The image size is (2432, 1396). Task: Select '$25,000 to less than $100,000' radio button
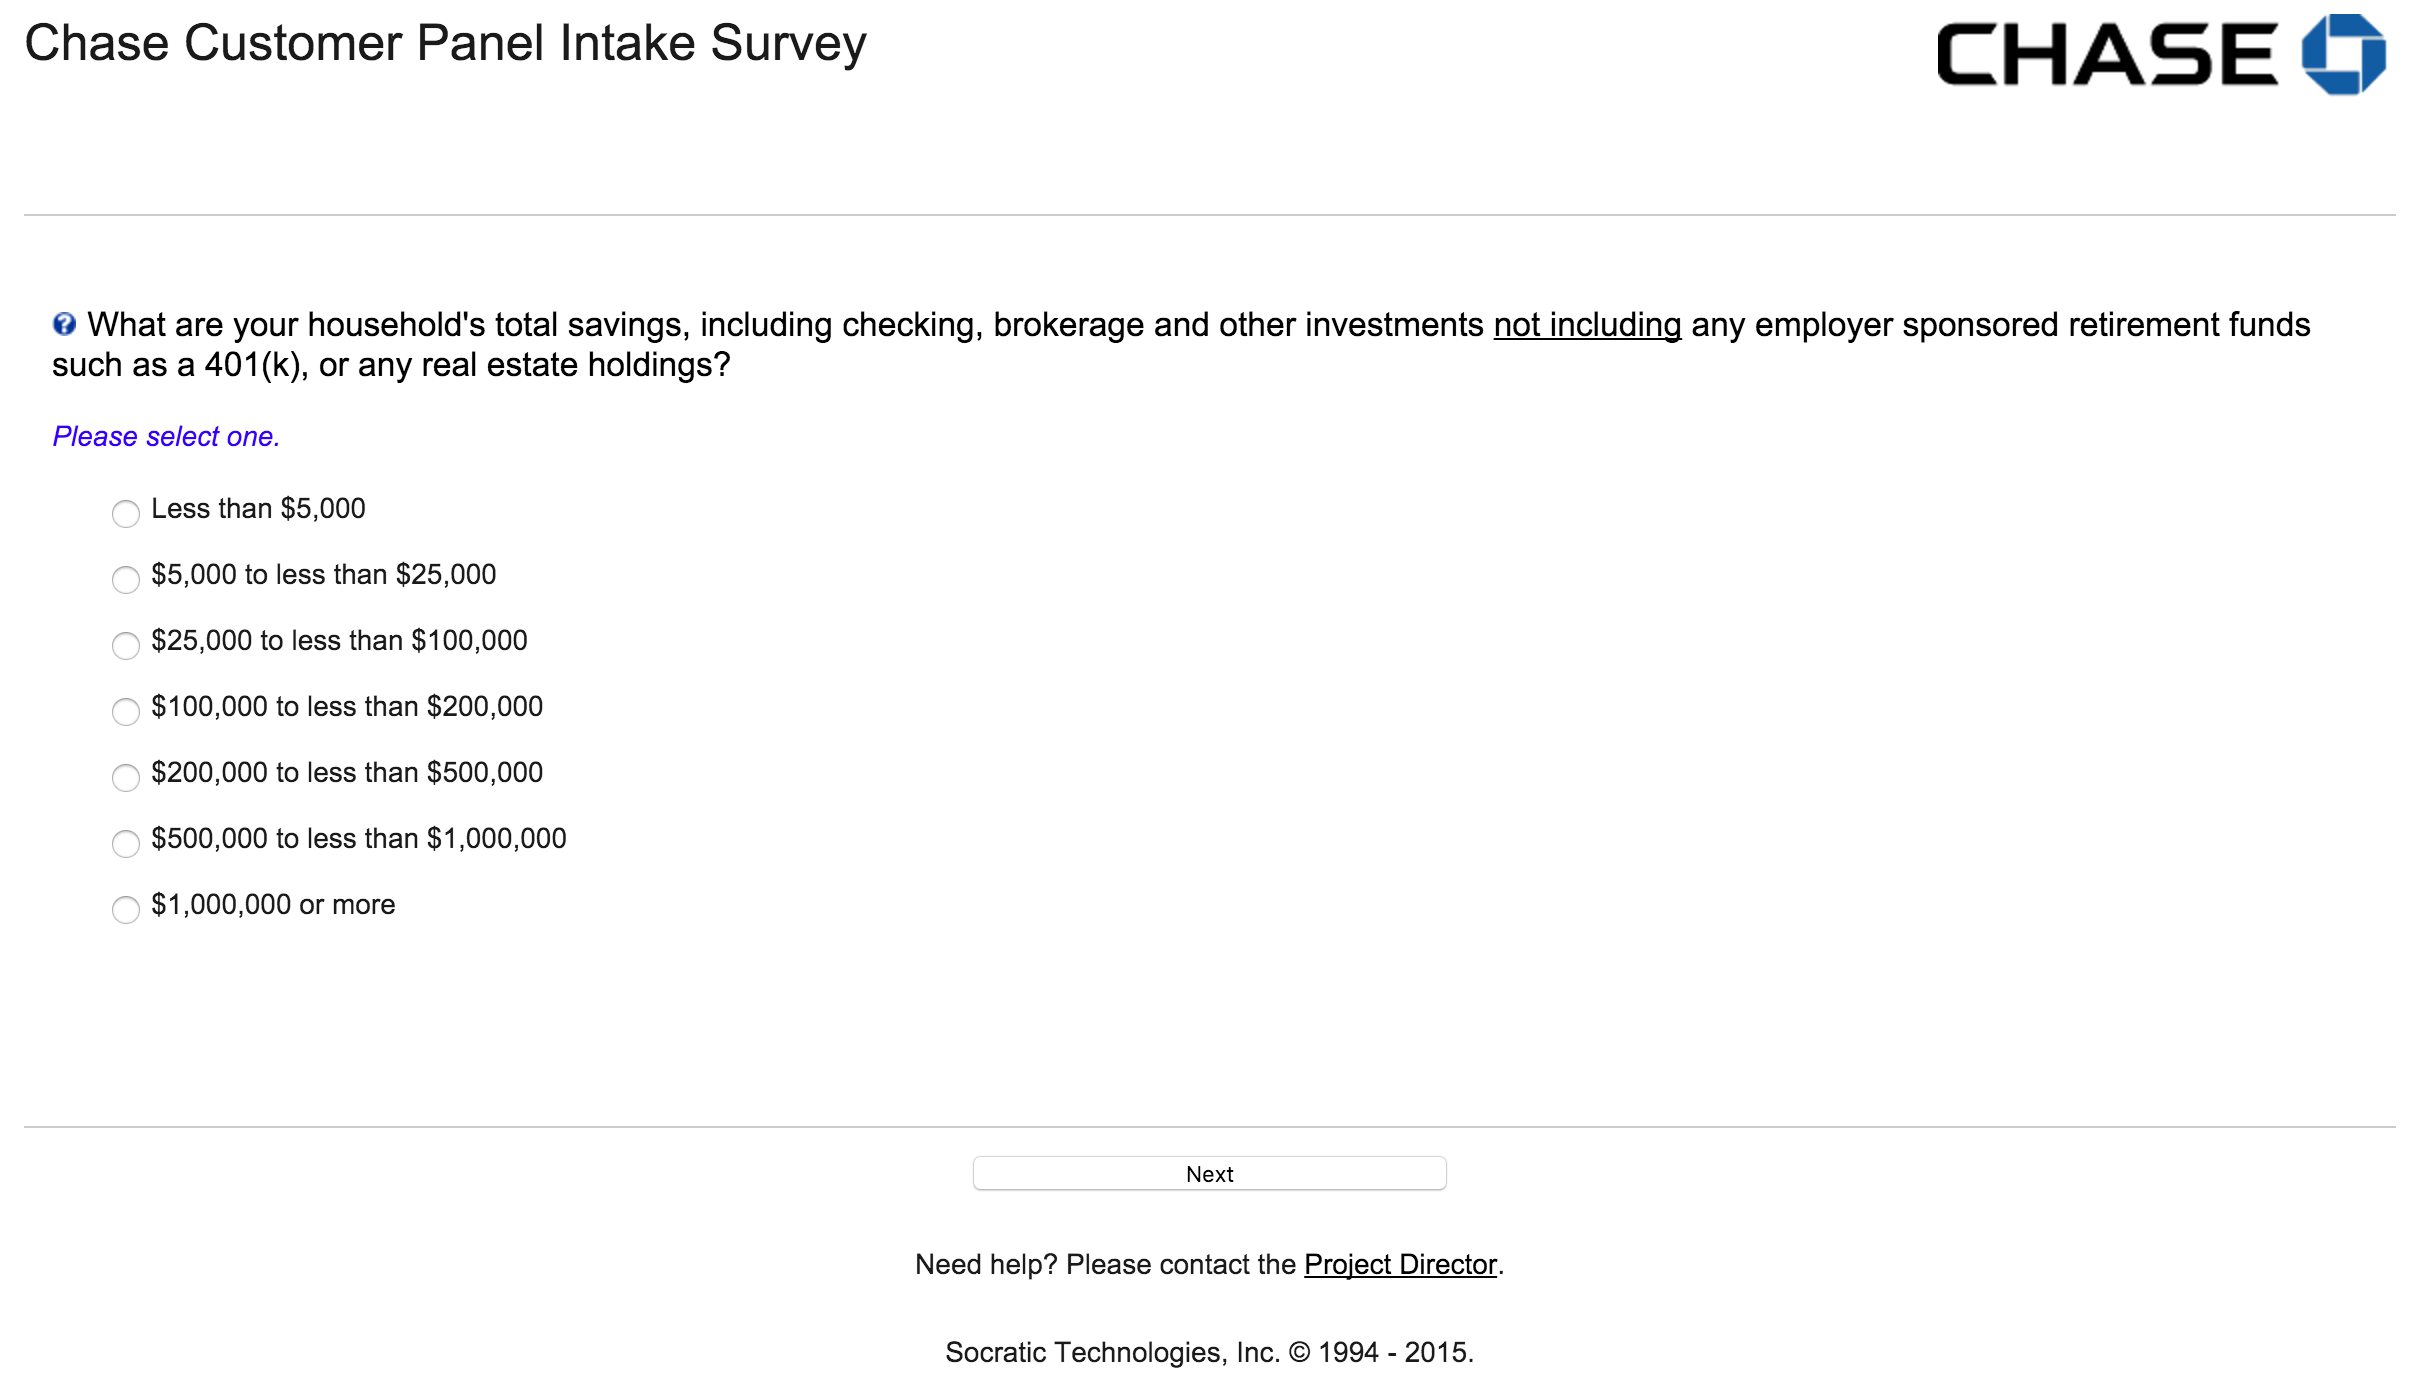(x=126, y=646)
